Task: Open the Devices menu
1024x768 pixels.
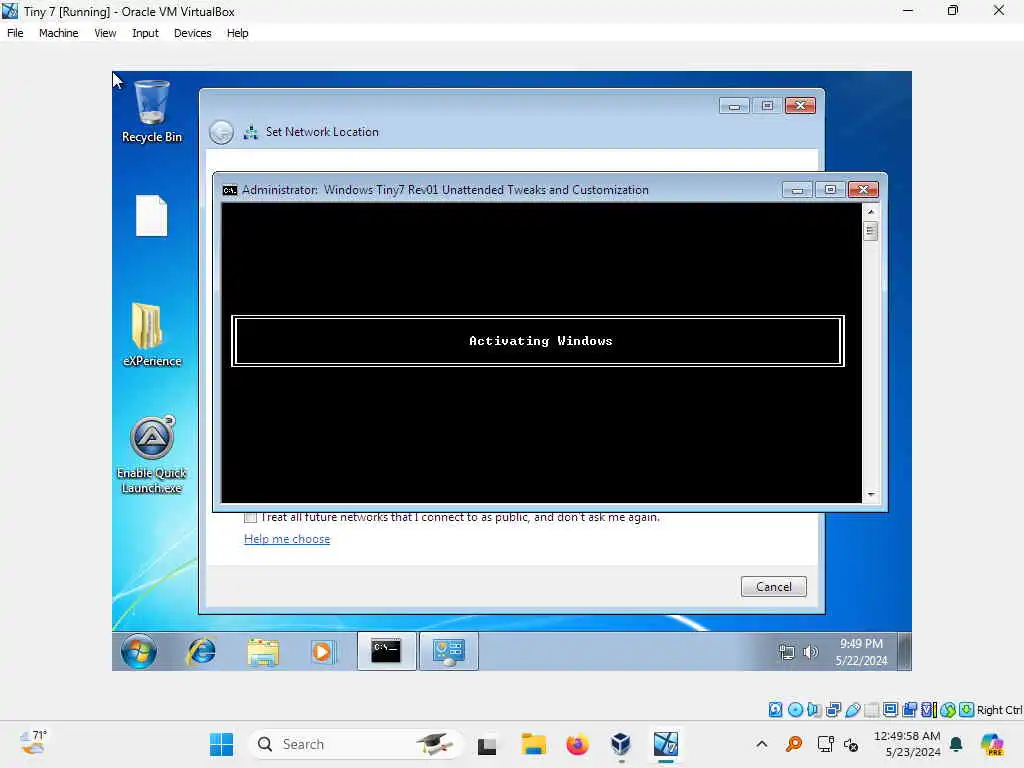Action: pyautogui.click(x=193, y=33)
